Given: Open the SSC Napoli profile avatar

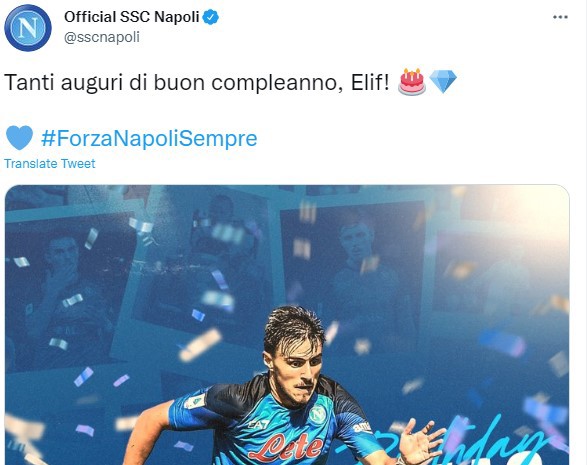Looking at the screenshot, I should [x=28, y=28].
